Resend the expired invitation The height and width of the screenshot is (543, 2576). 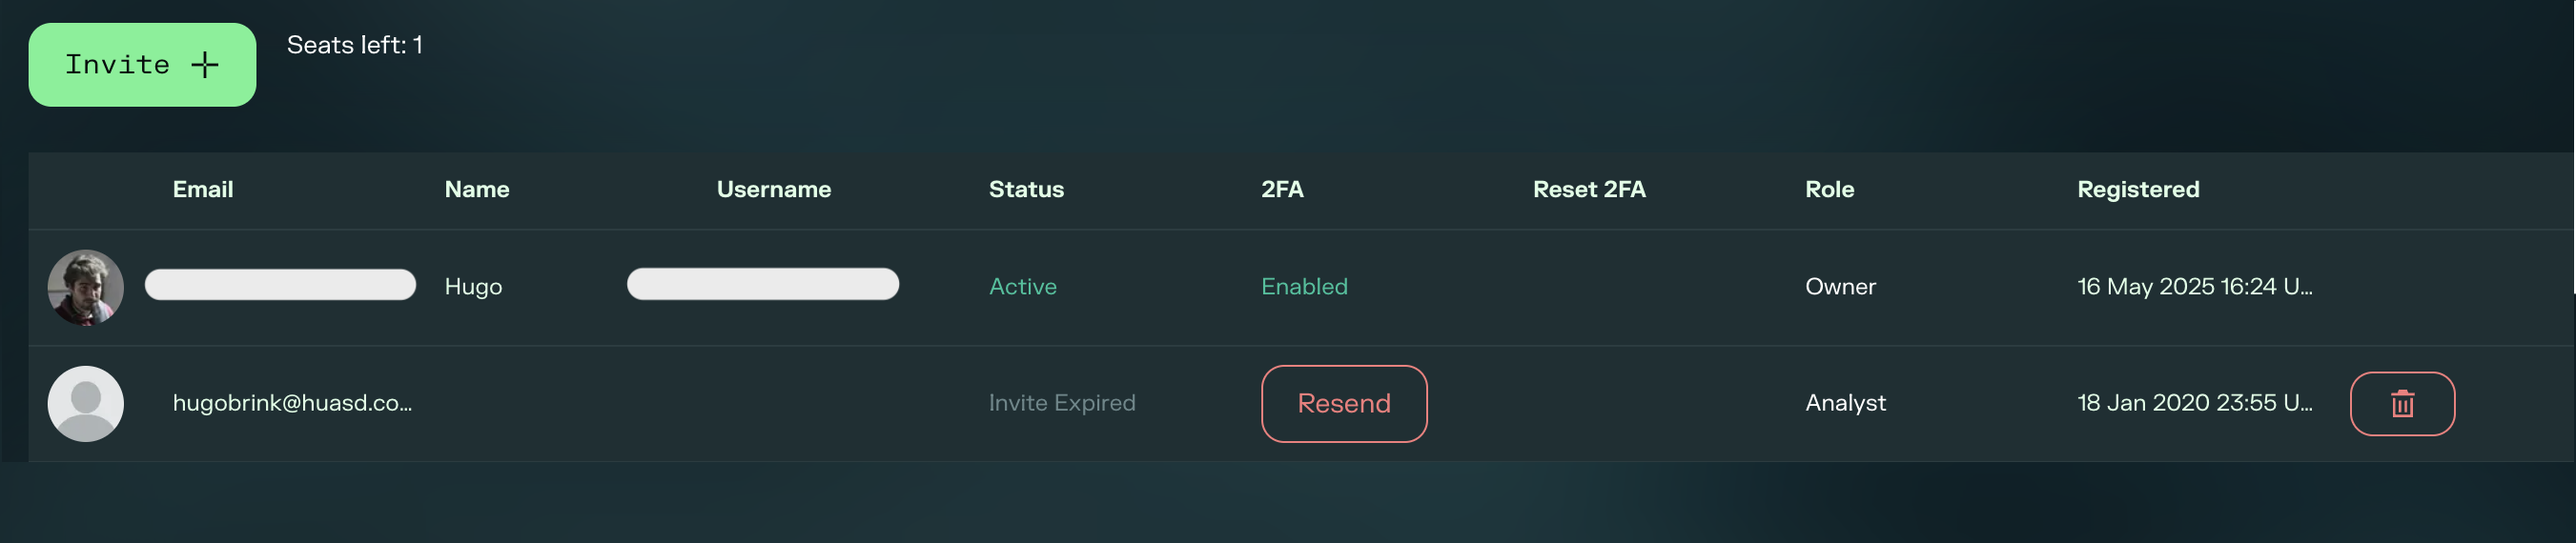tap(1343, 404)
